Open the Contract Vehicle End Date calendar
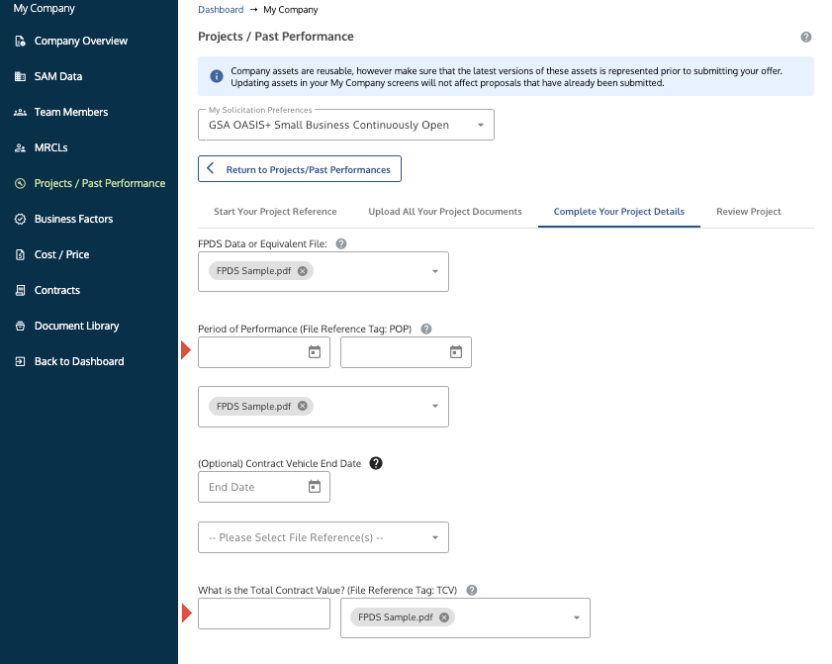 point(313,487)
